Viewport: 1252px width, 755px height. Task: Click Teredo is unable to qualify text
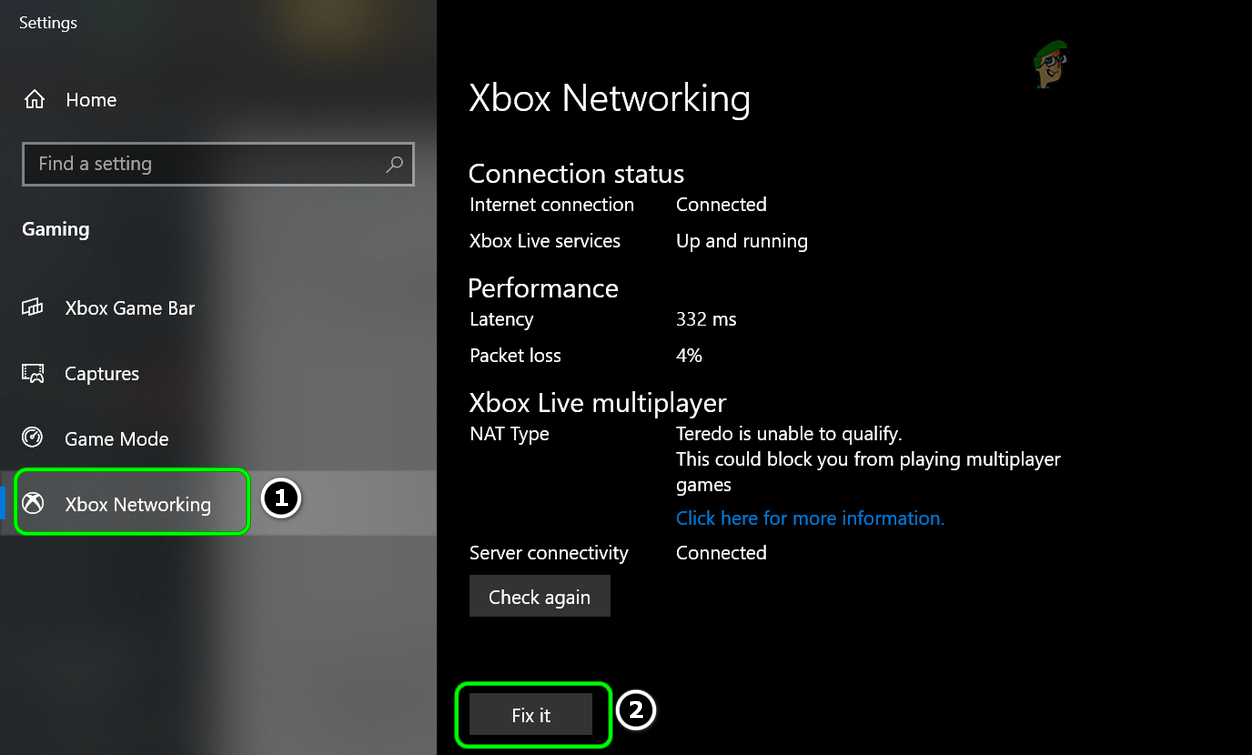789,434
